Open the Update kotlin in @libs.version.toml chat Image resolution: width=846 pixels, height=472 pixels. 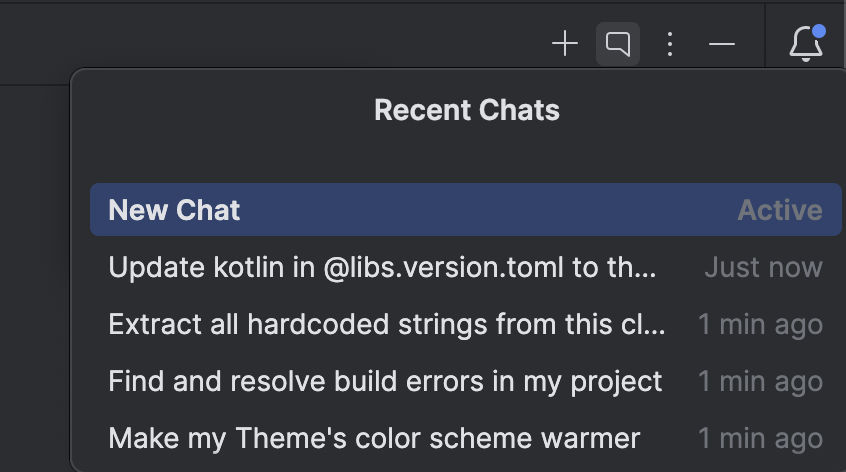[382, 267]
